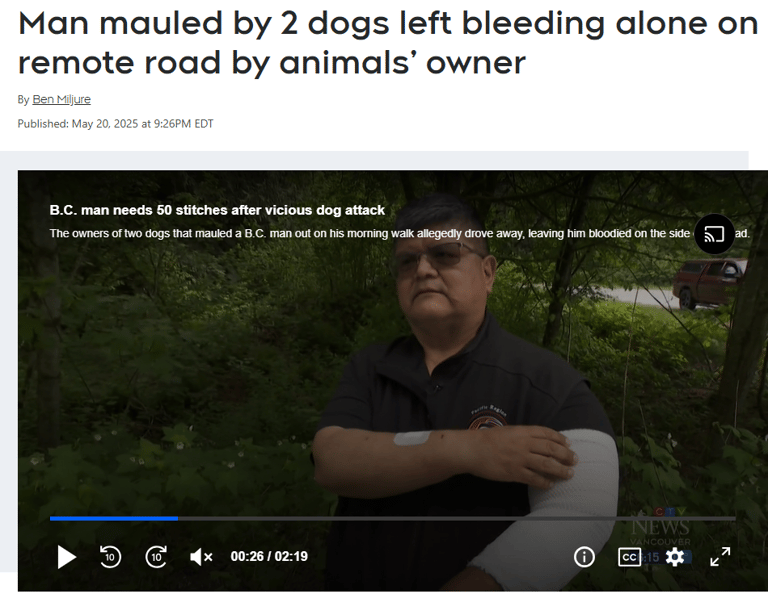Click the 00:26 / 02:19 time display

click(269, 556)
